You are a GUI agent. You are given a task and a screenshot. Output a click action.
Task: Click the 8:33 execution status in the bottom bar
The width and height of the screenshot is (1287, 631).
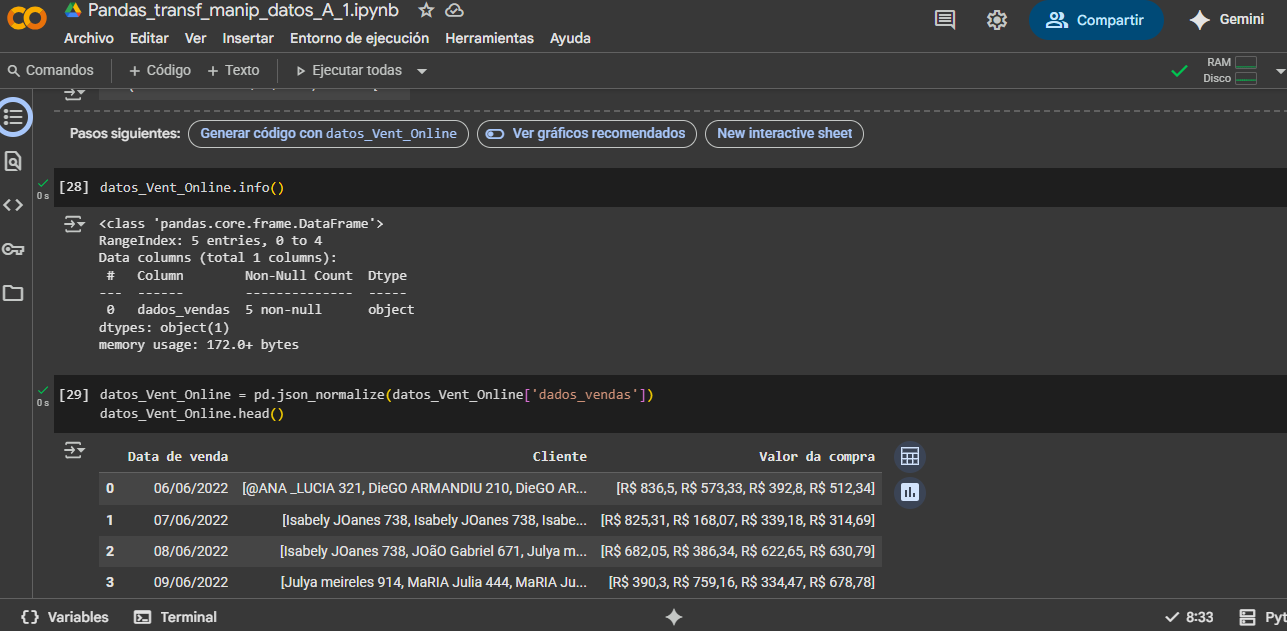tap(1190, 617)
